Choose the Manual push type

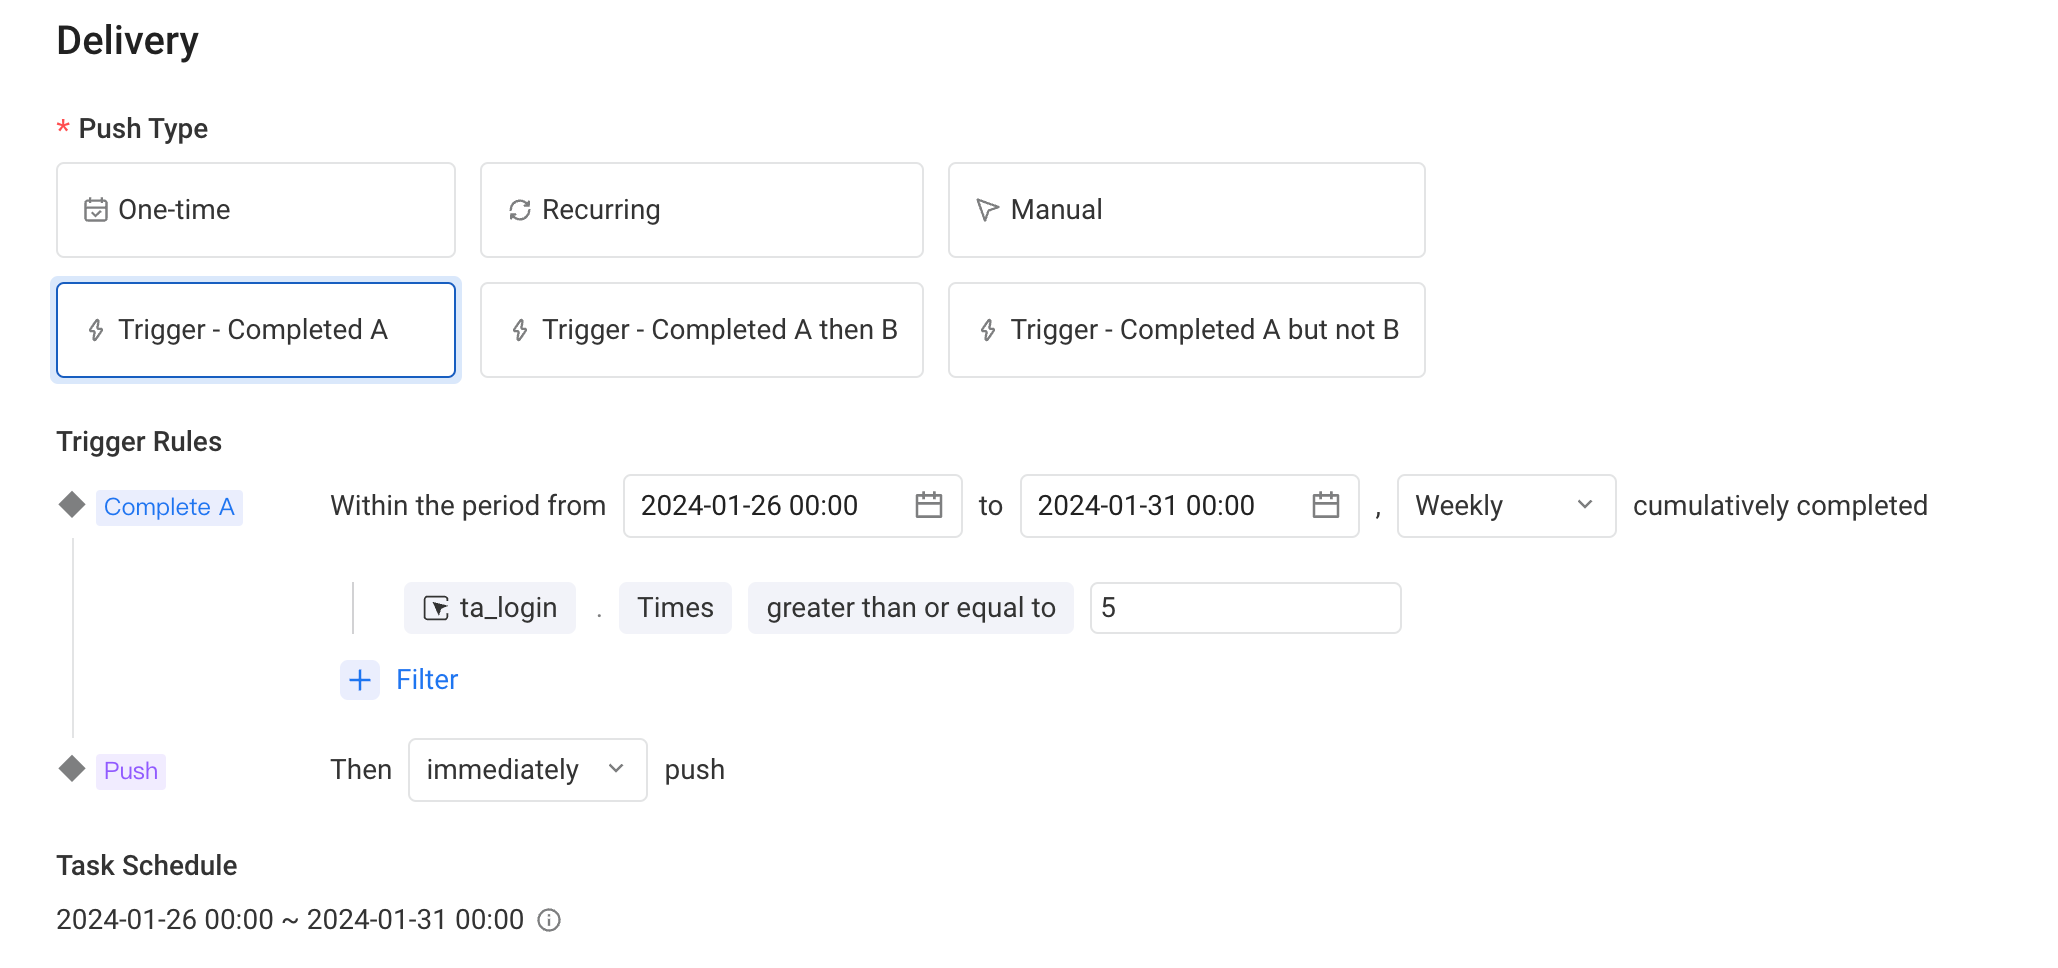coord(1187,210)
